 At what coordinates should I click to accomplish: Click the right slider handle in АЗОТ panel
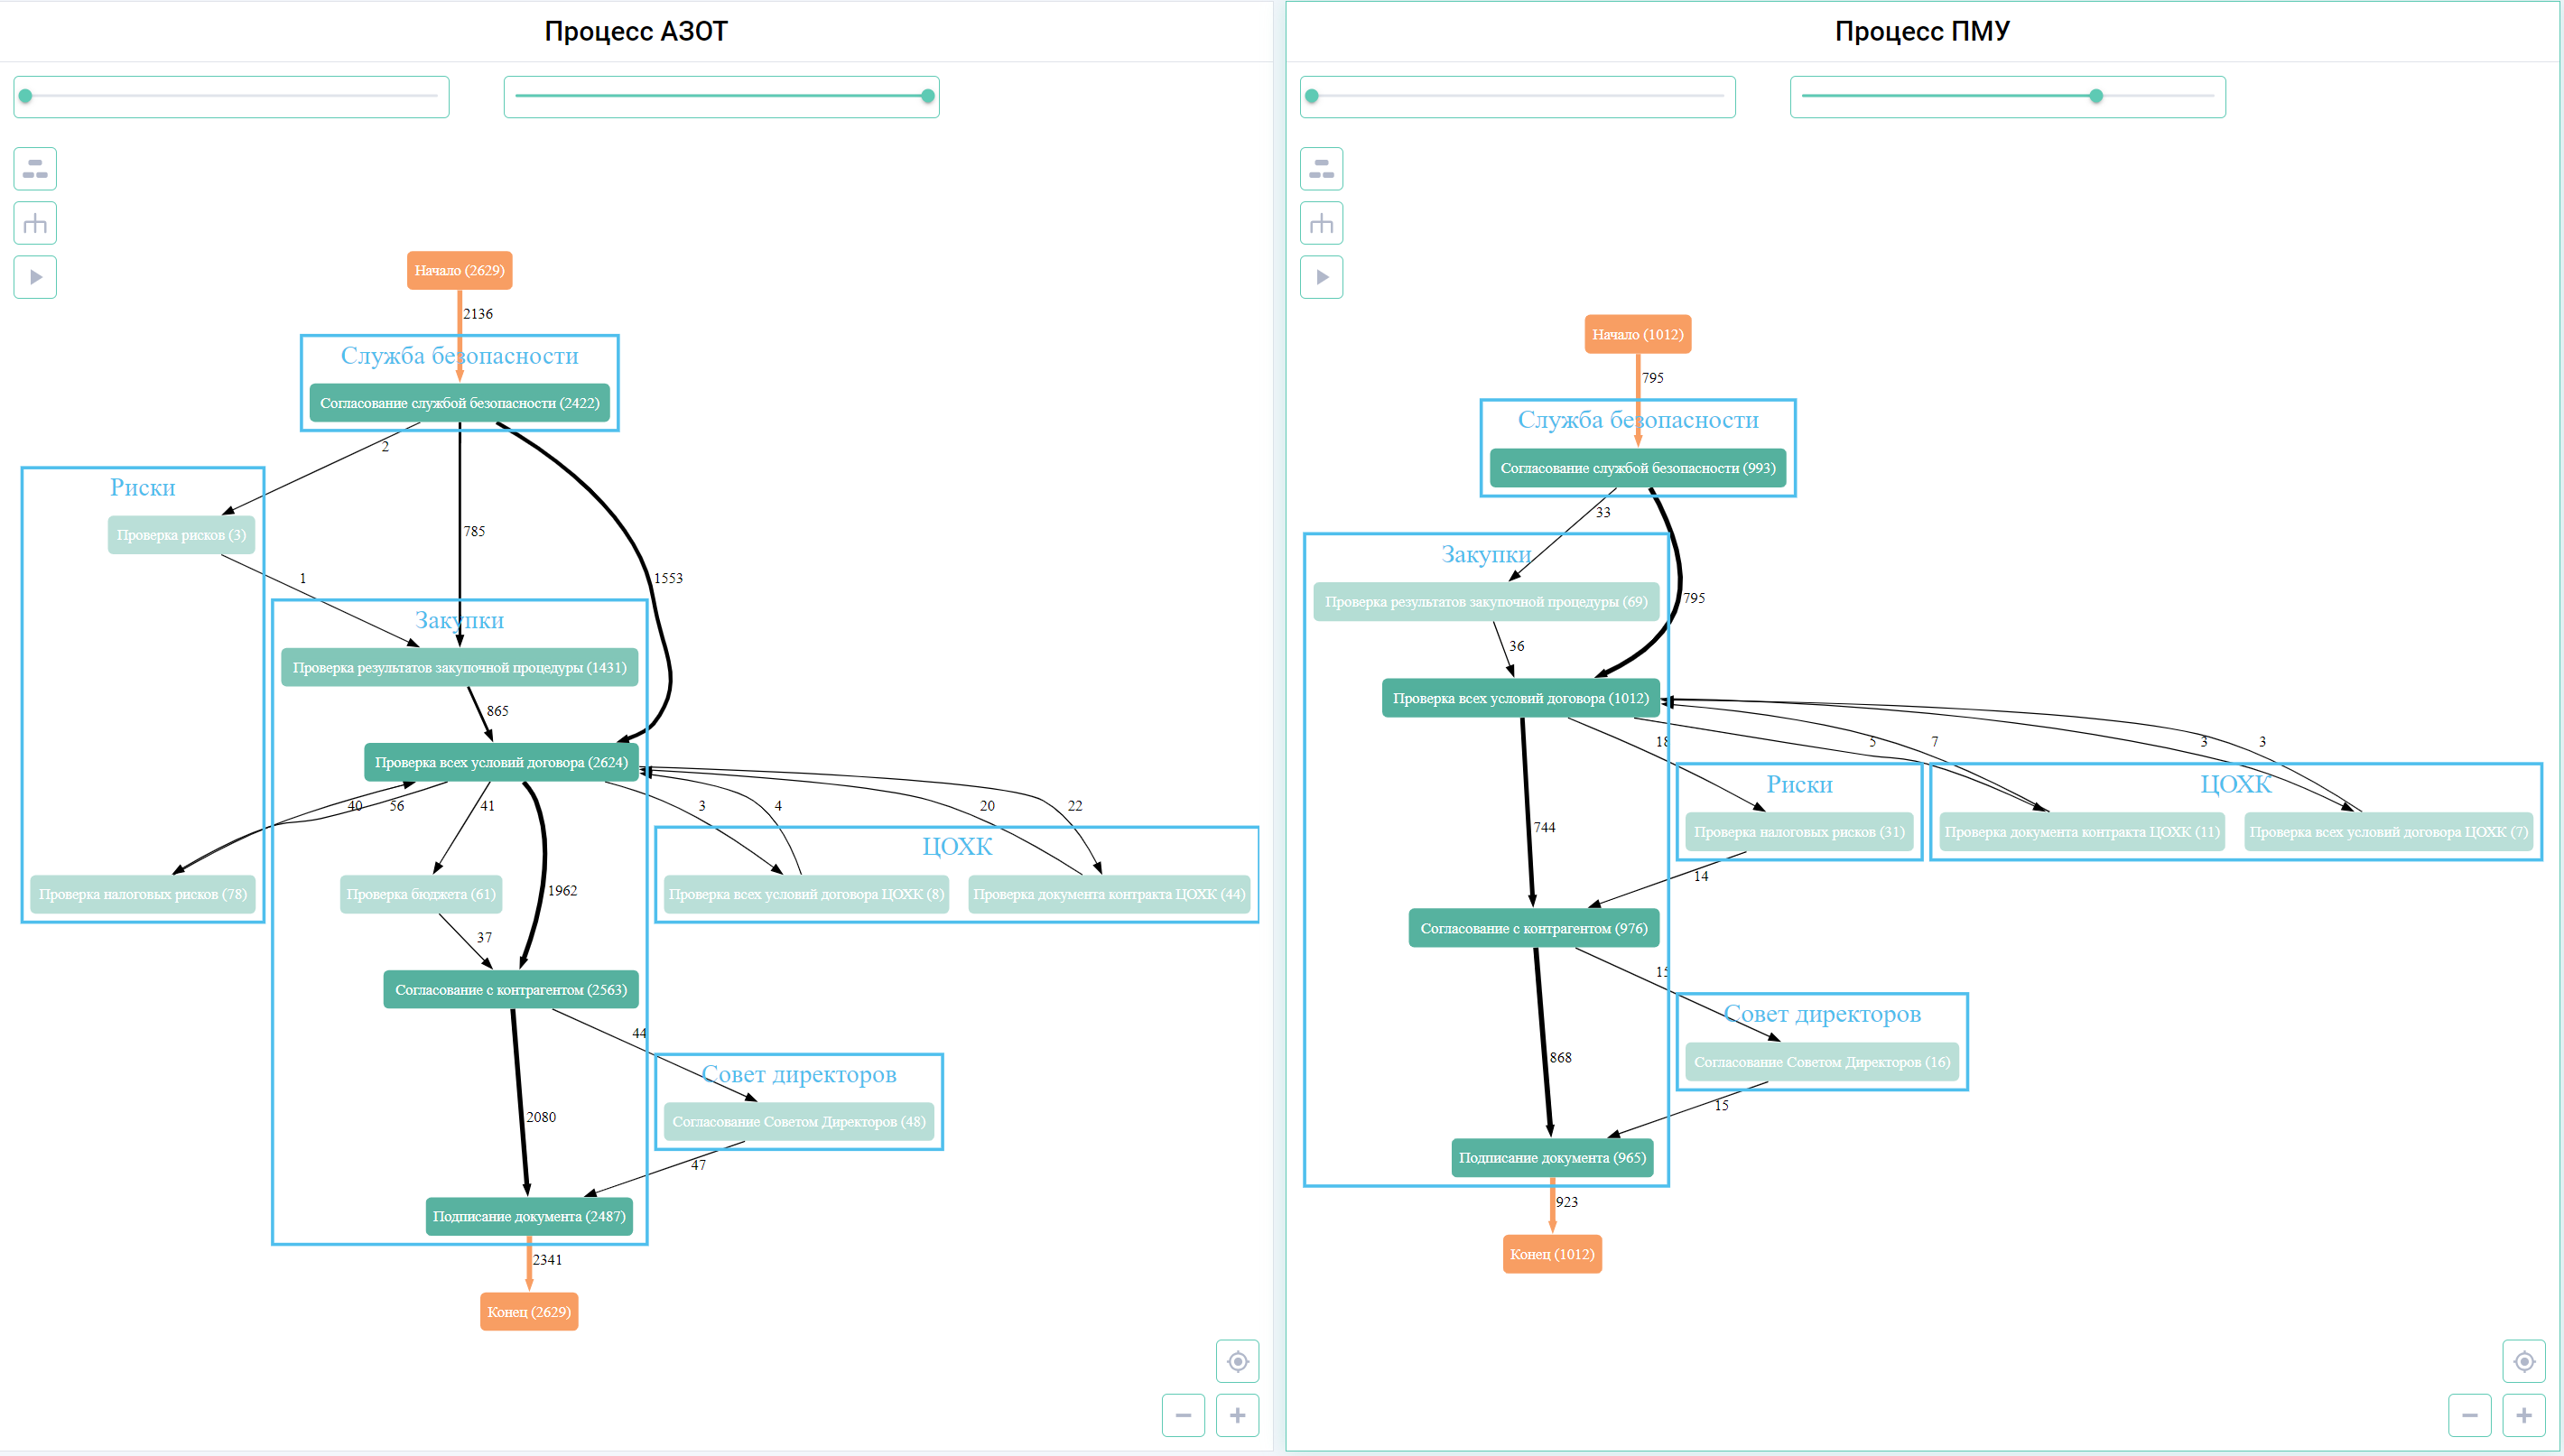pos(928,96)
